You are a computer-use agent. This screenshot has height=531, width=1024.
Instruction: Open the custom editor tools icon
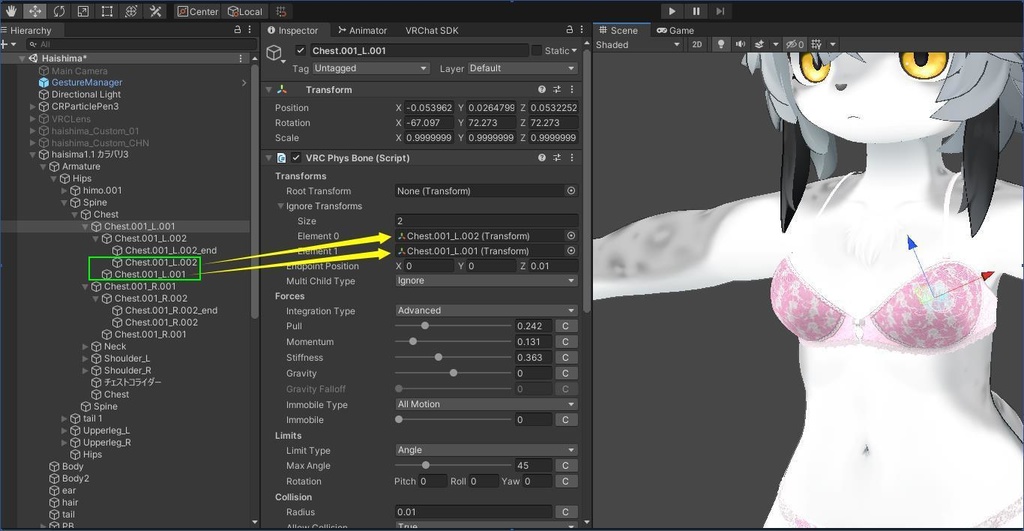(155, 11)
